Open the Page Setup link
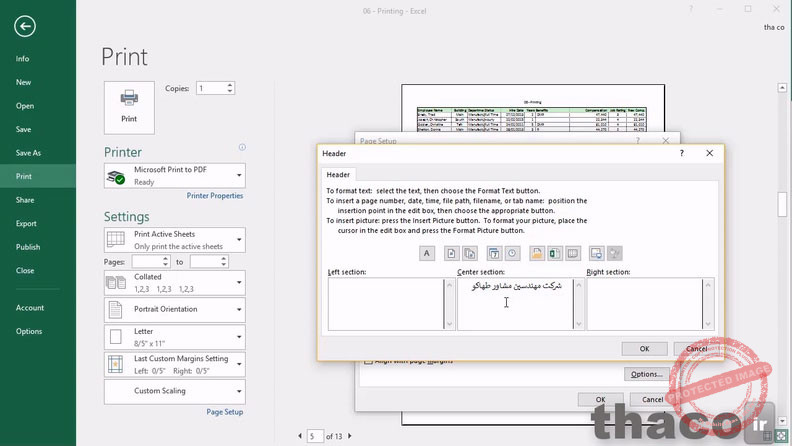This screenshot has height=446, width=792. (225, 412)
